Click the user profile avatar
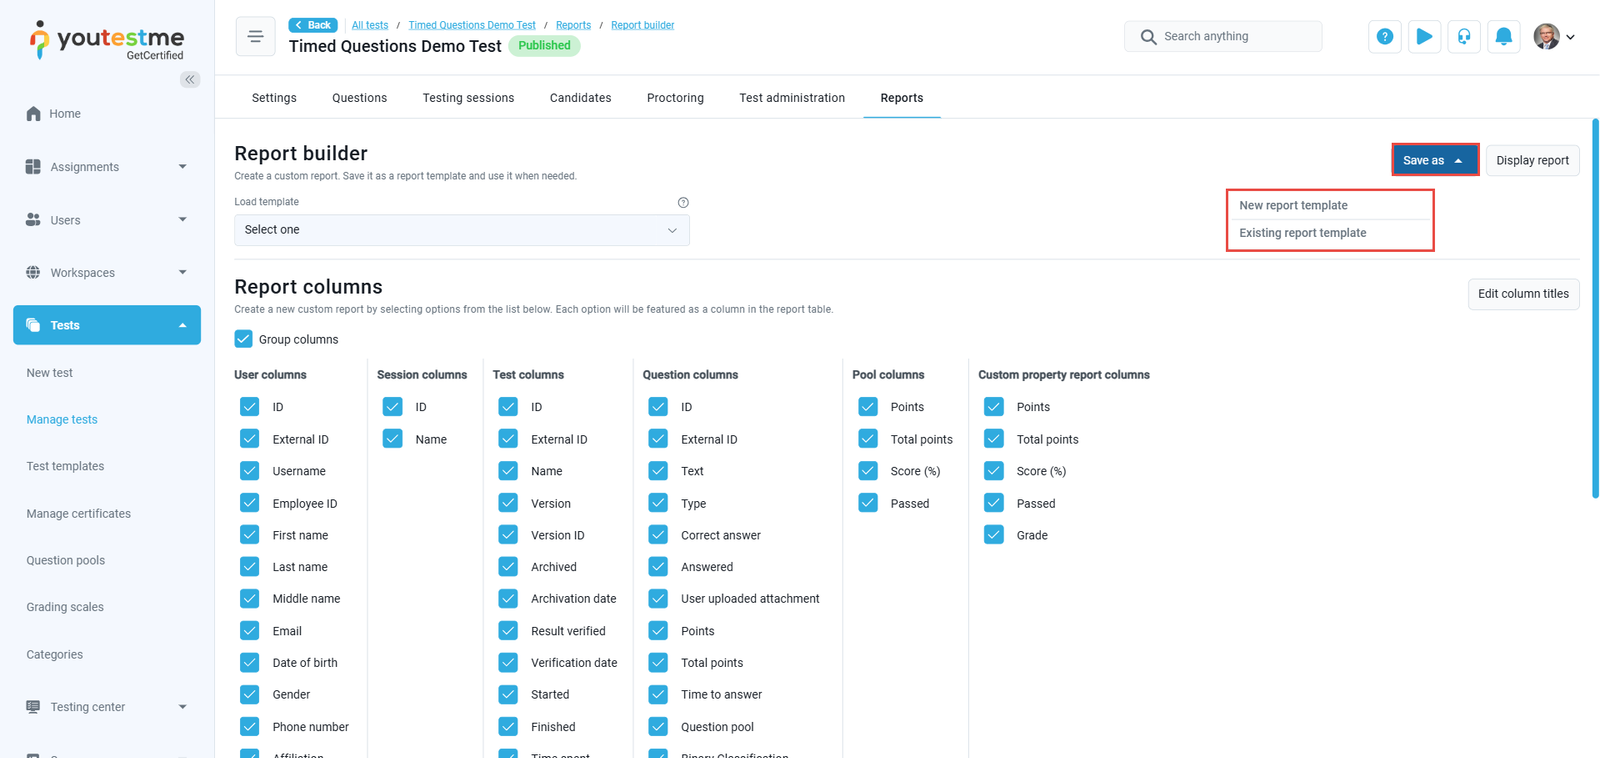This screenshot has height=758, width=1600. point(1546,37)
